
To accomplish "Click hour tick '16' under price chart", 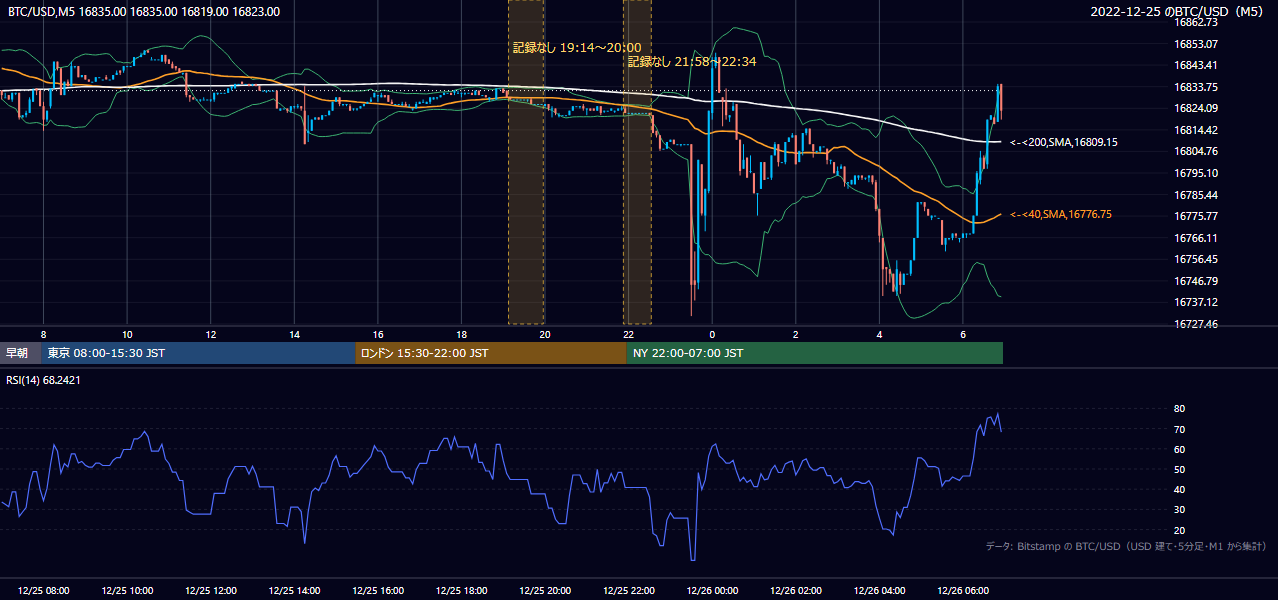I will coord(378,334).
